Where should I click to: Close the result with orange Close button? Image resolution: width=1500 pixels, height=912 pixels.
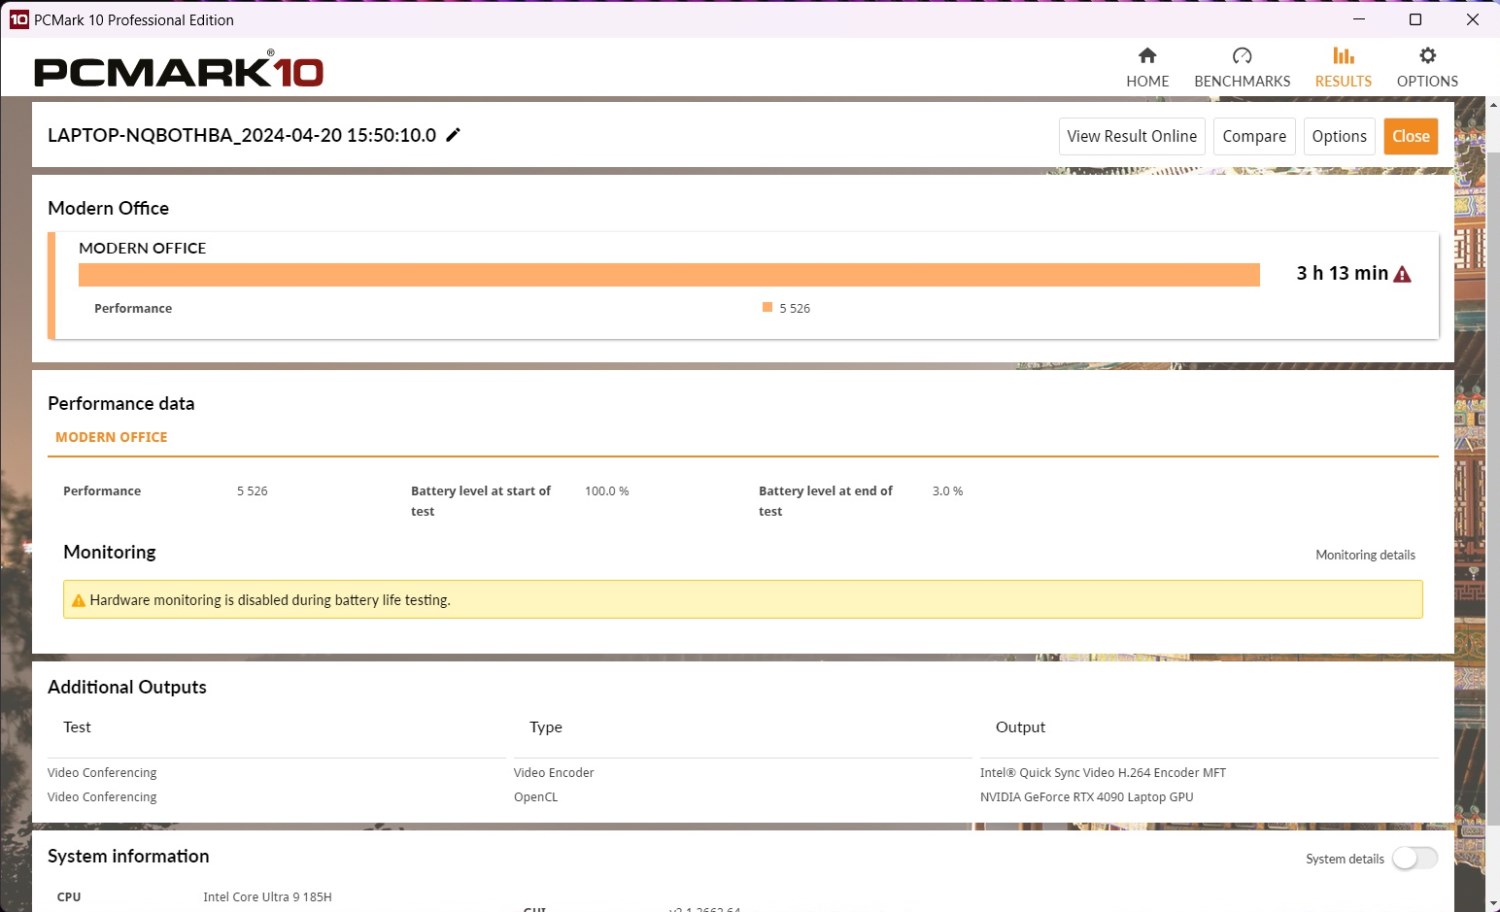(1411, 136)
